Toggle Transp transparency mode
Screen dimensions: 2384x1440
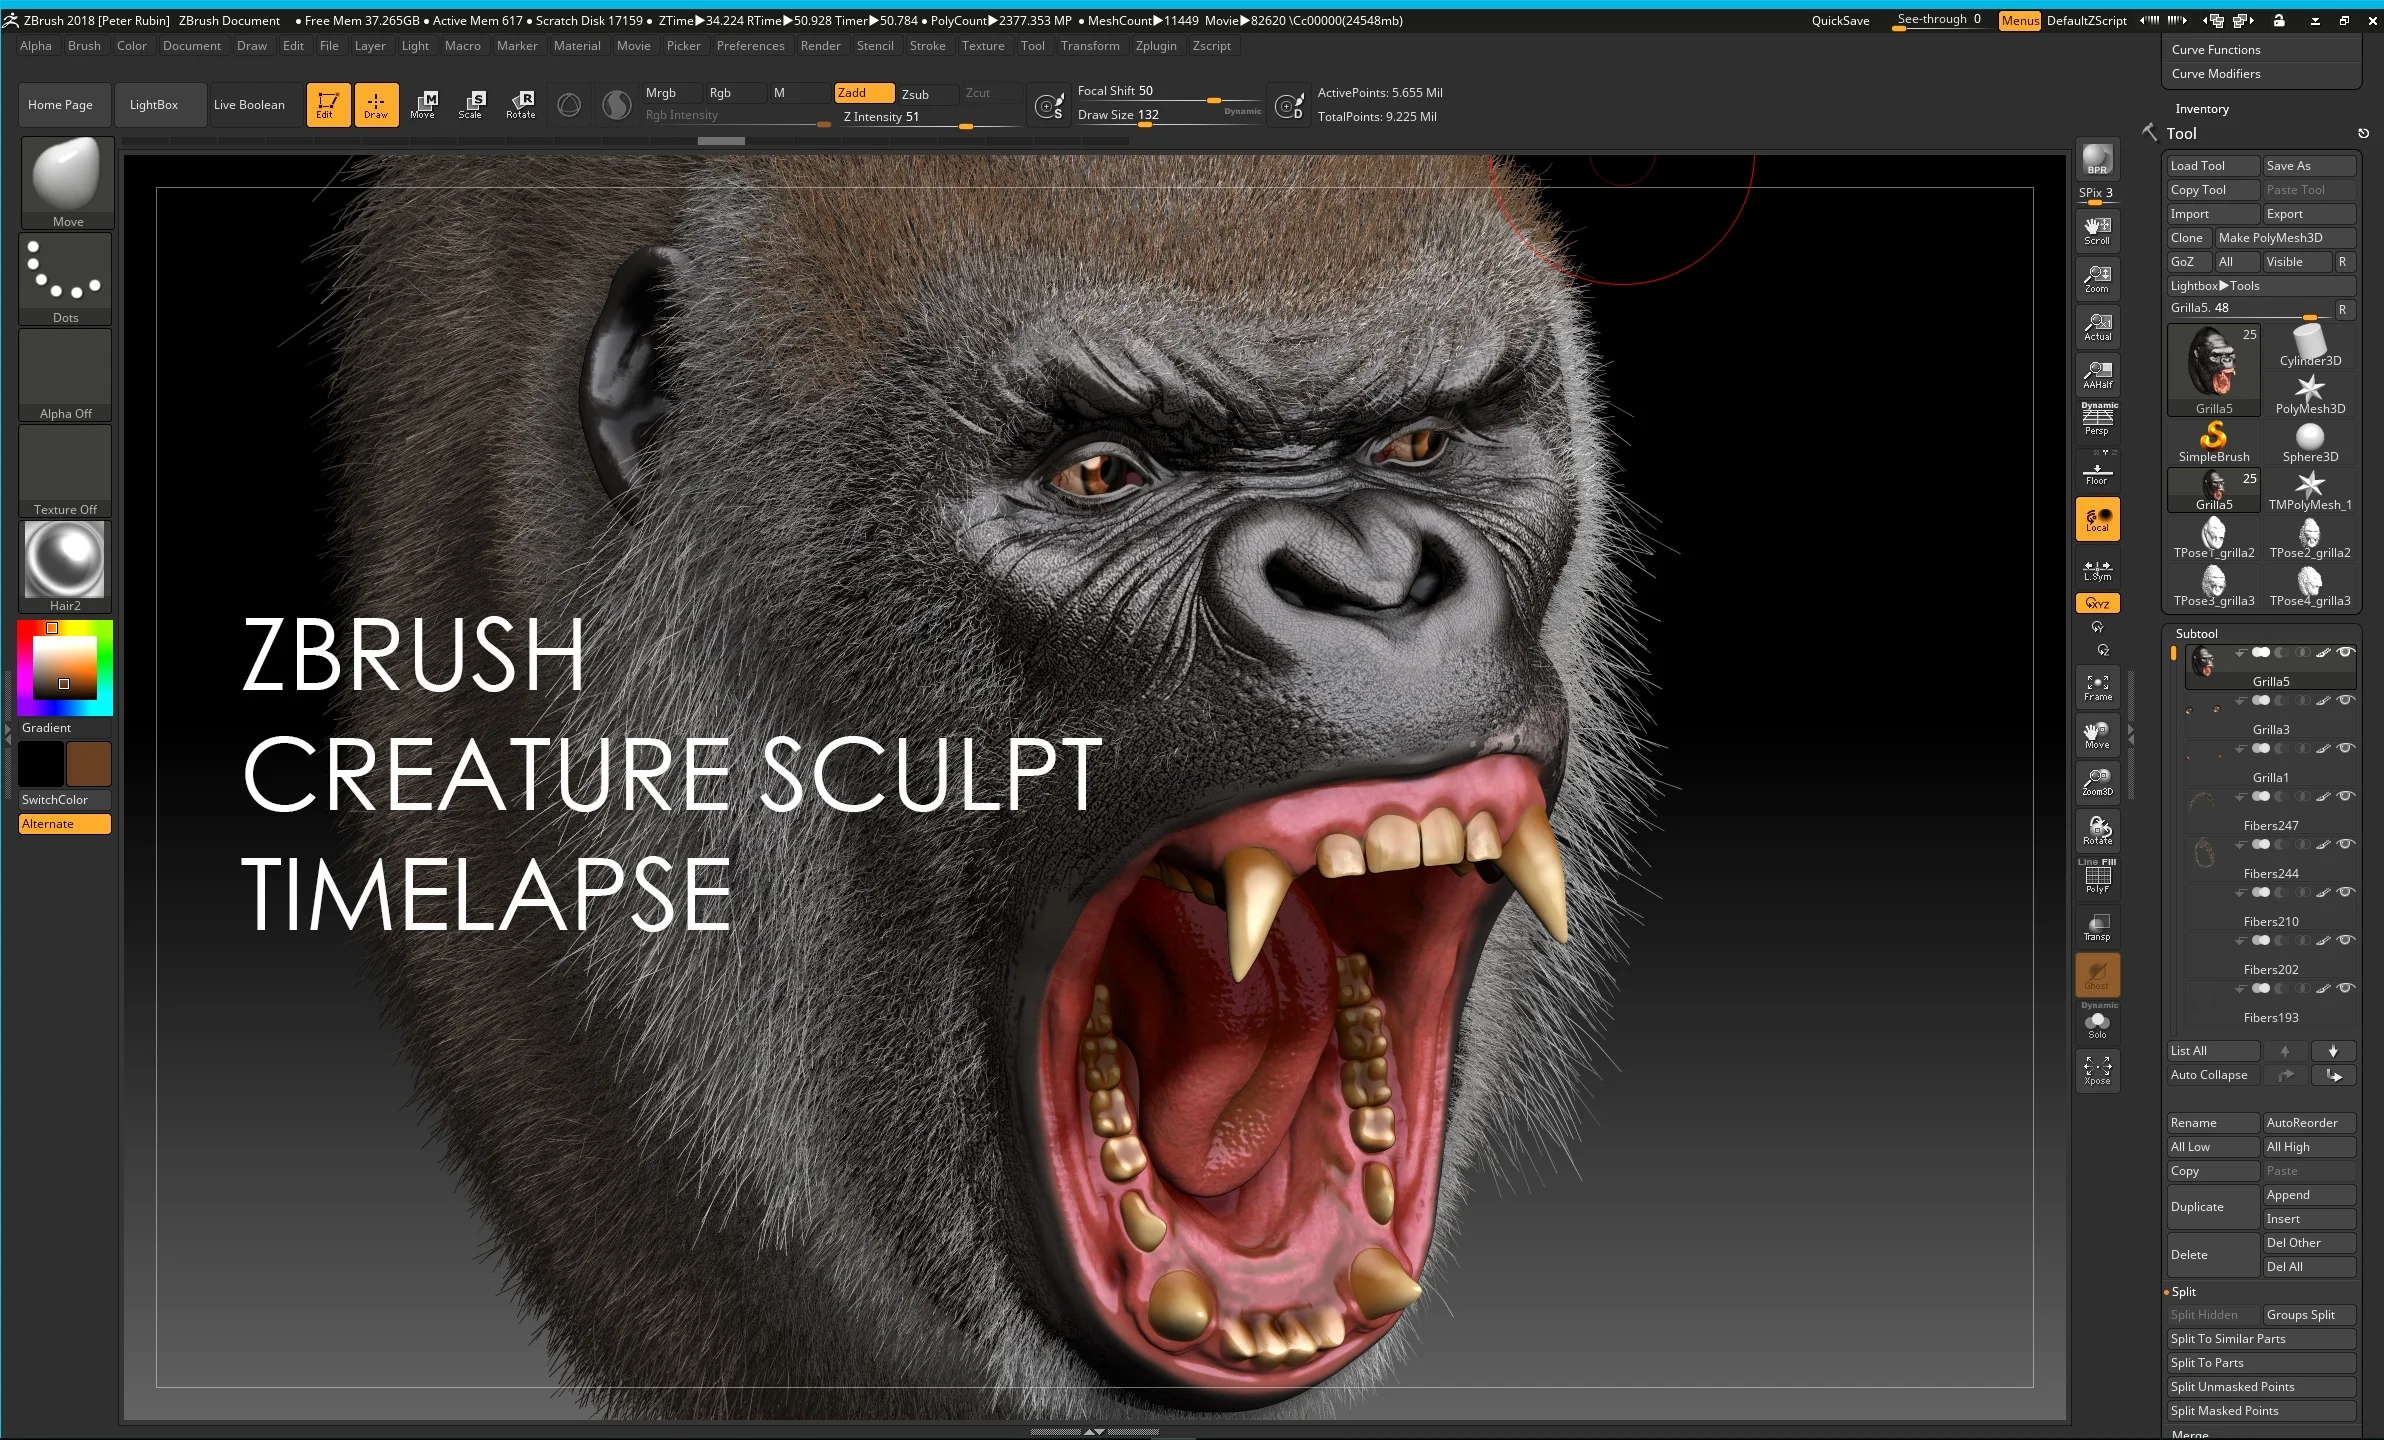2097,927
